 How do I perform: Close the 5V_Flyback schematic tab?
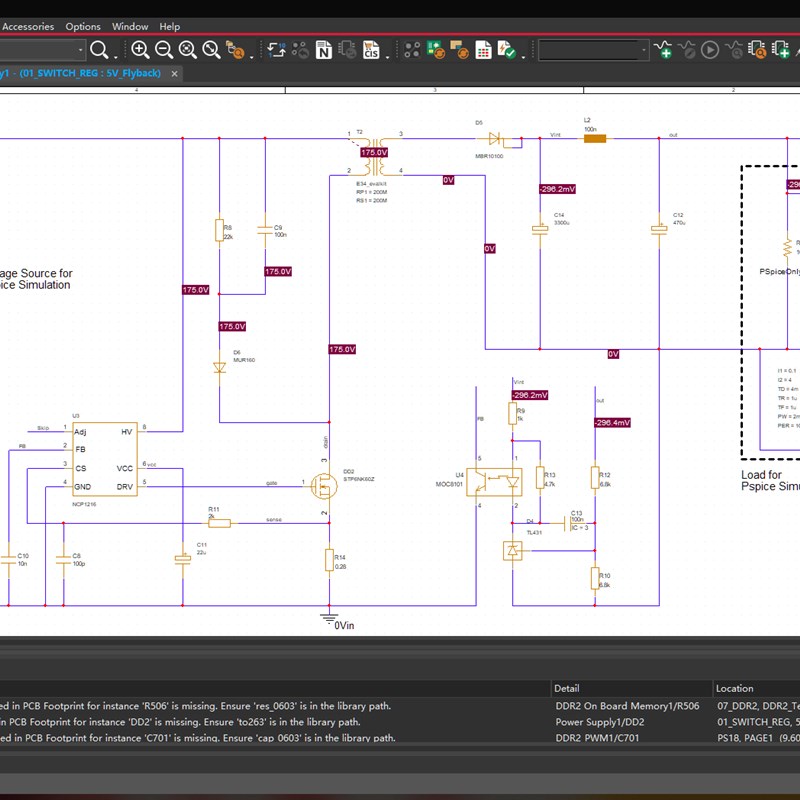174,73
